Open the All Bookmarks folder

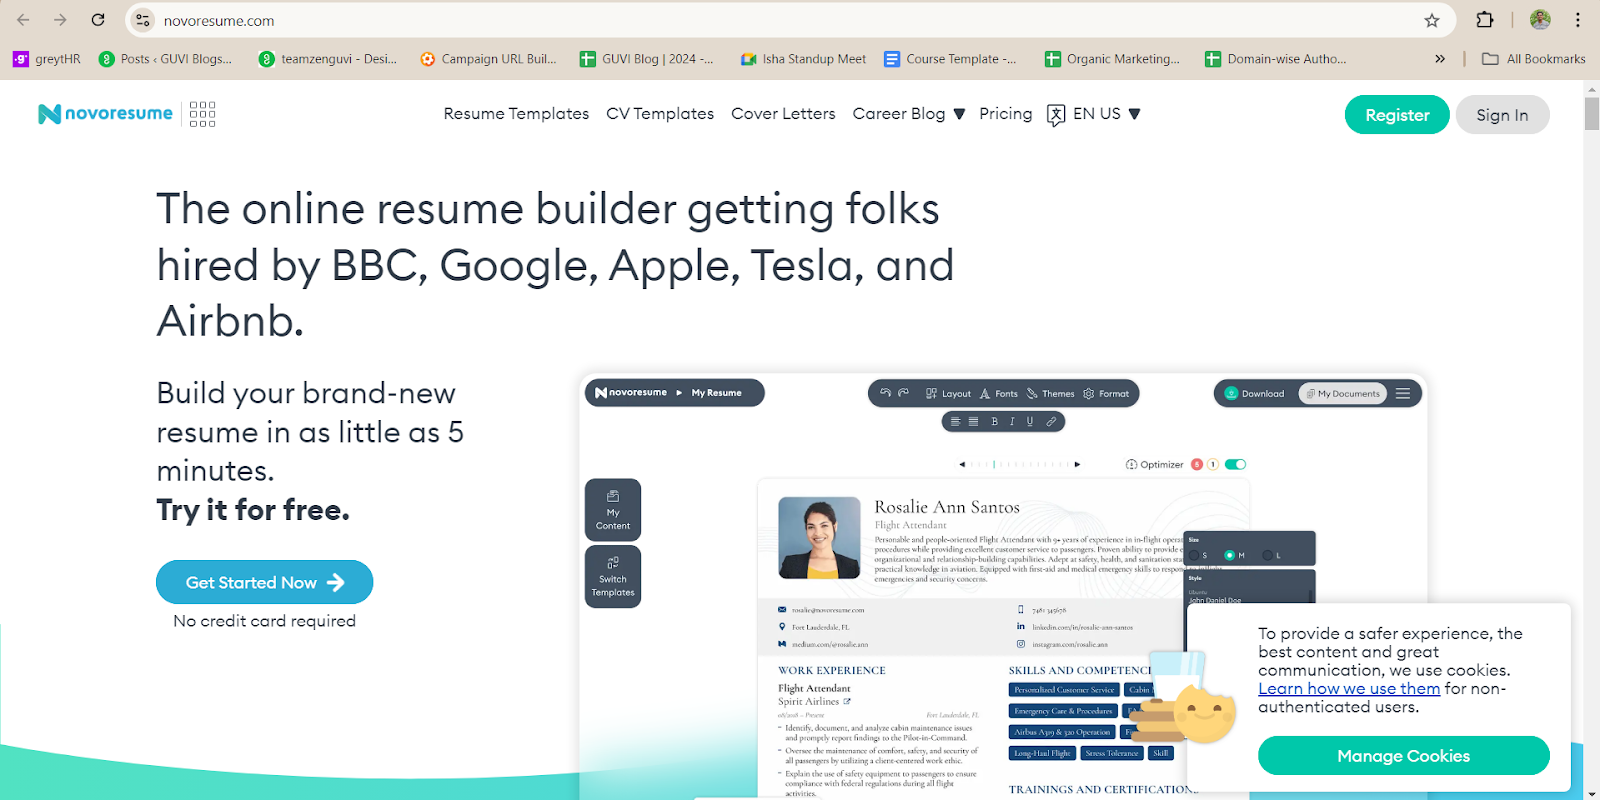pos(1533,59)
